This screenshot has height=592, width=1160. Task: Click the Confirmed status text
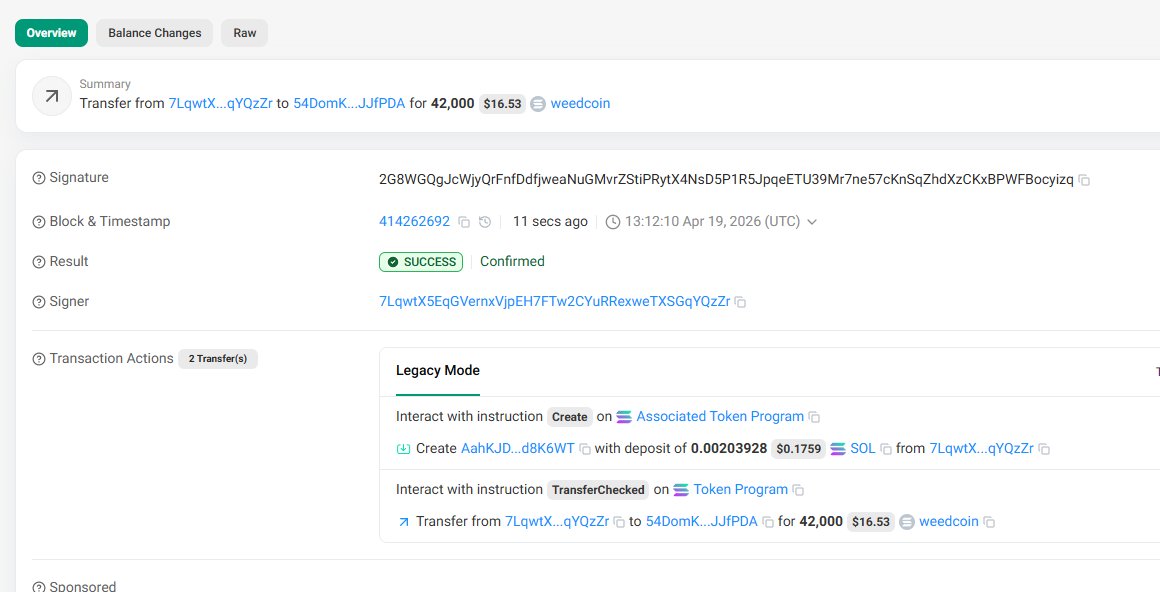point(512,261)
